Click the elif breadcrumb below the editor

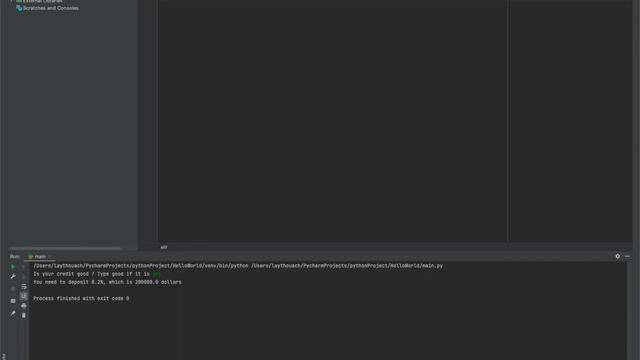[164, 247]
